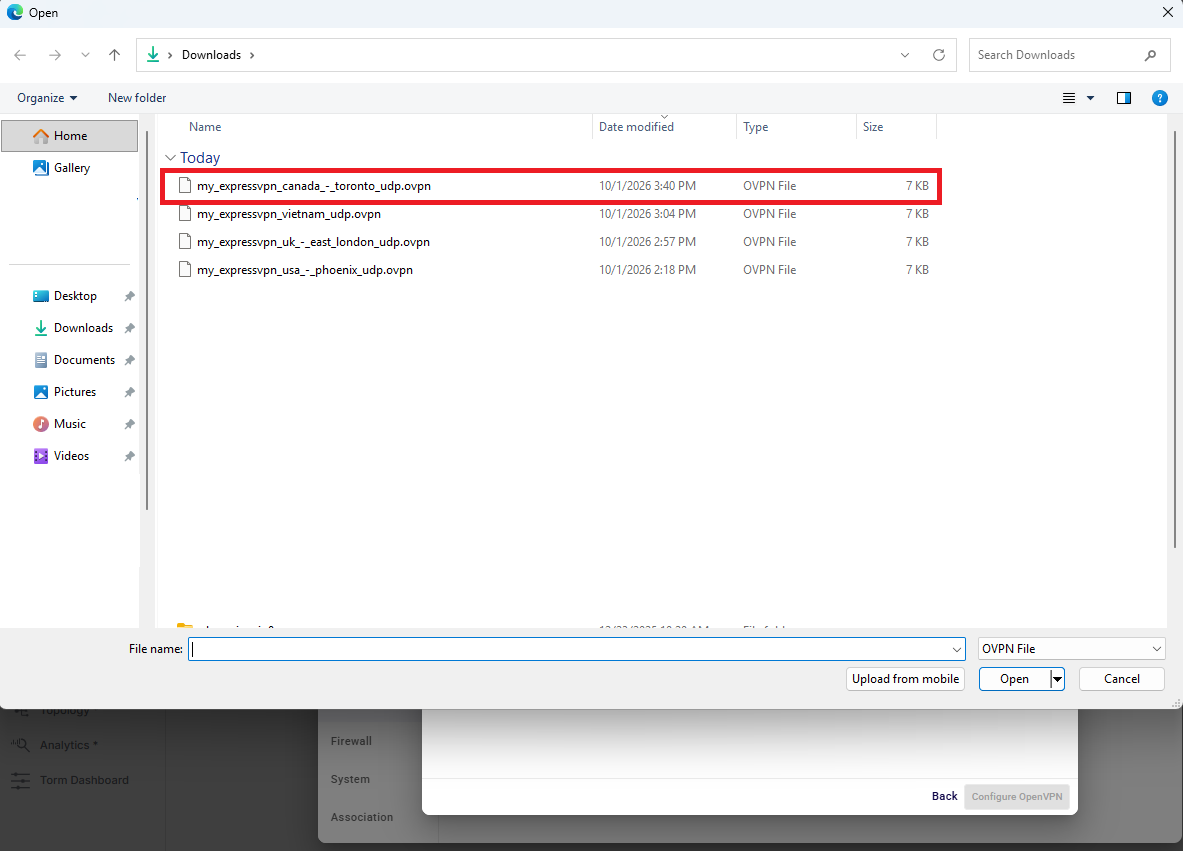Refresh the Downloads folder listing
This screenshot has width=1183, height=851.
[x=939, y=55]
